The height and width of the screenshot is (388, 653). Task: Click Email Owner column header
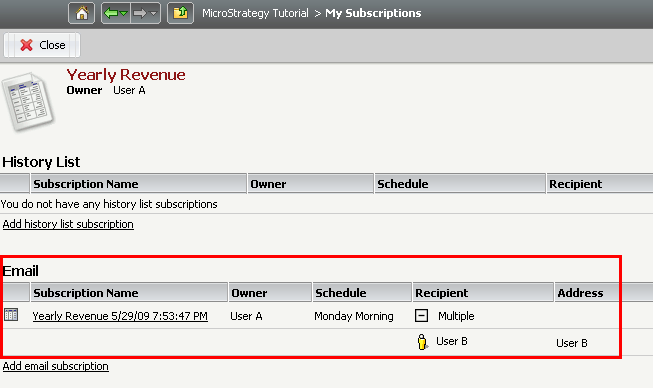pos(270,293)
